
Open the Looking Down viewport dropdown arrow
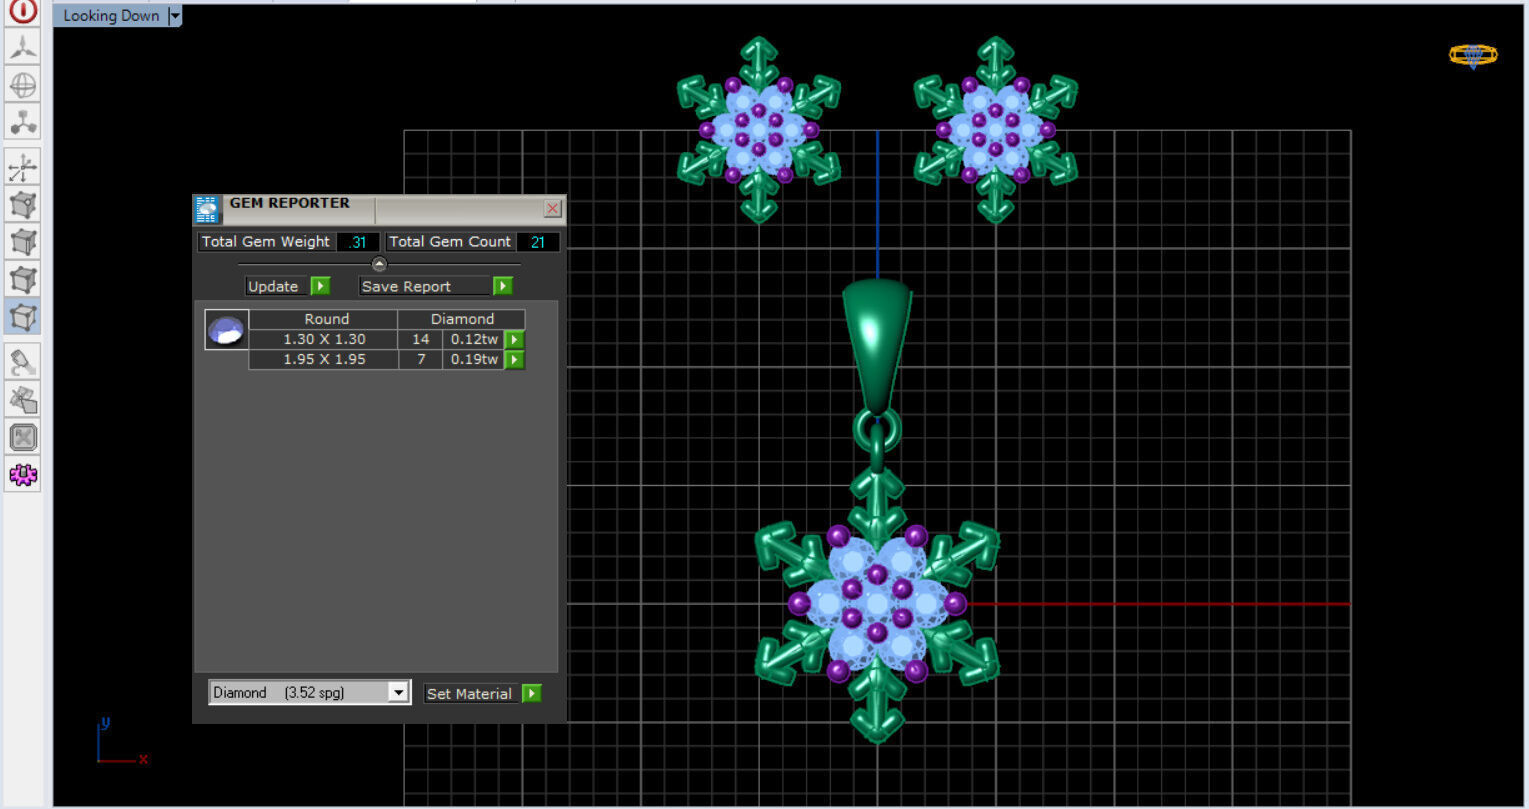point(175,16)
